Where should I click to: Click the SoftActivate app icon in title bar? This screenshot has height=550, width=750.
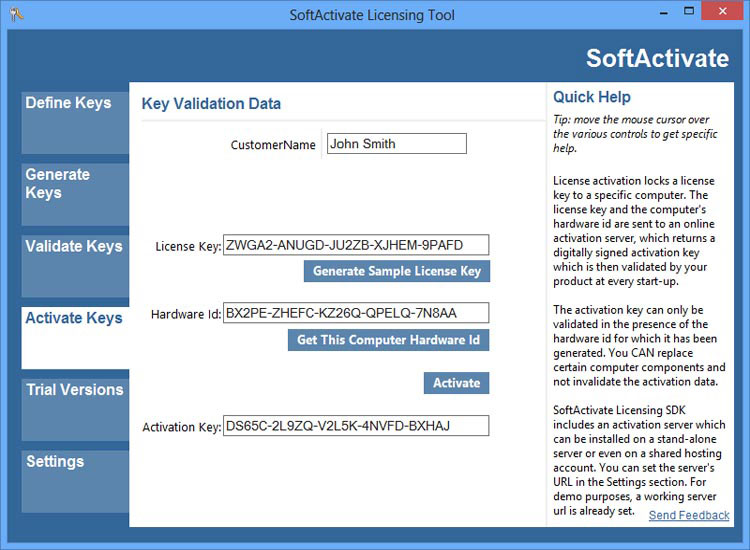click(17, 14)
